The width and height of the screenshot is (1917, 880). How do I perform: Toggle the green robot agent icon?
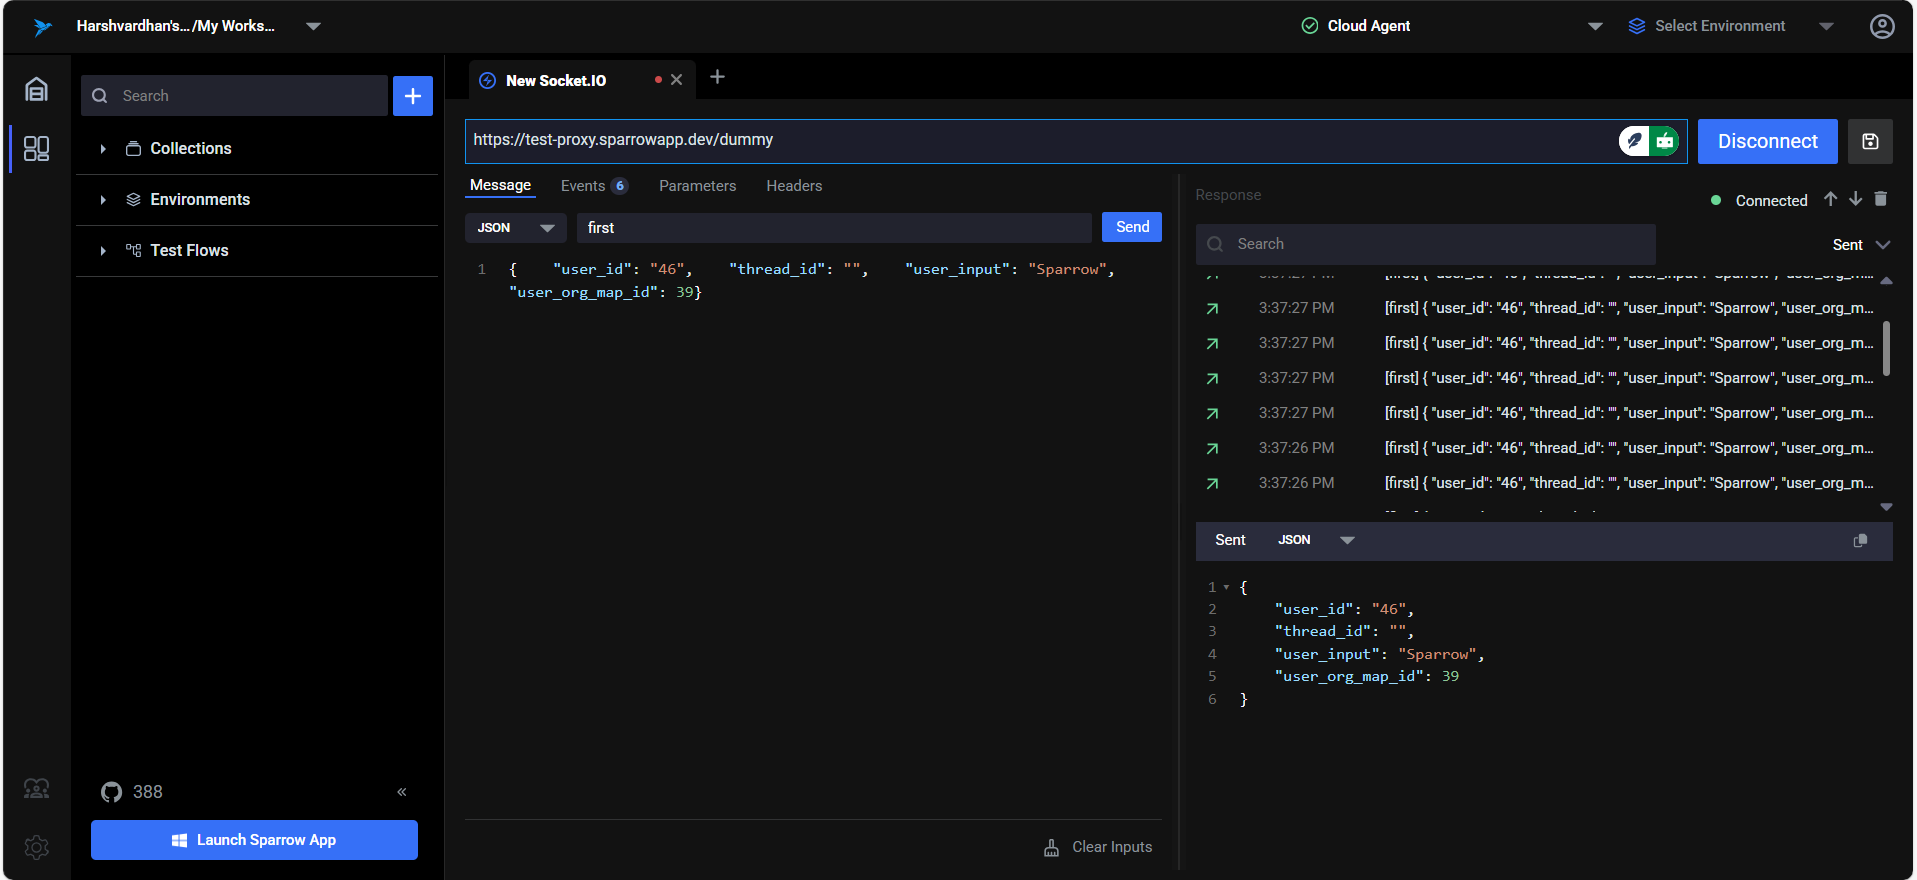1665,141
